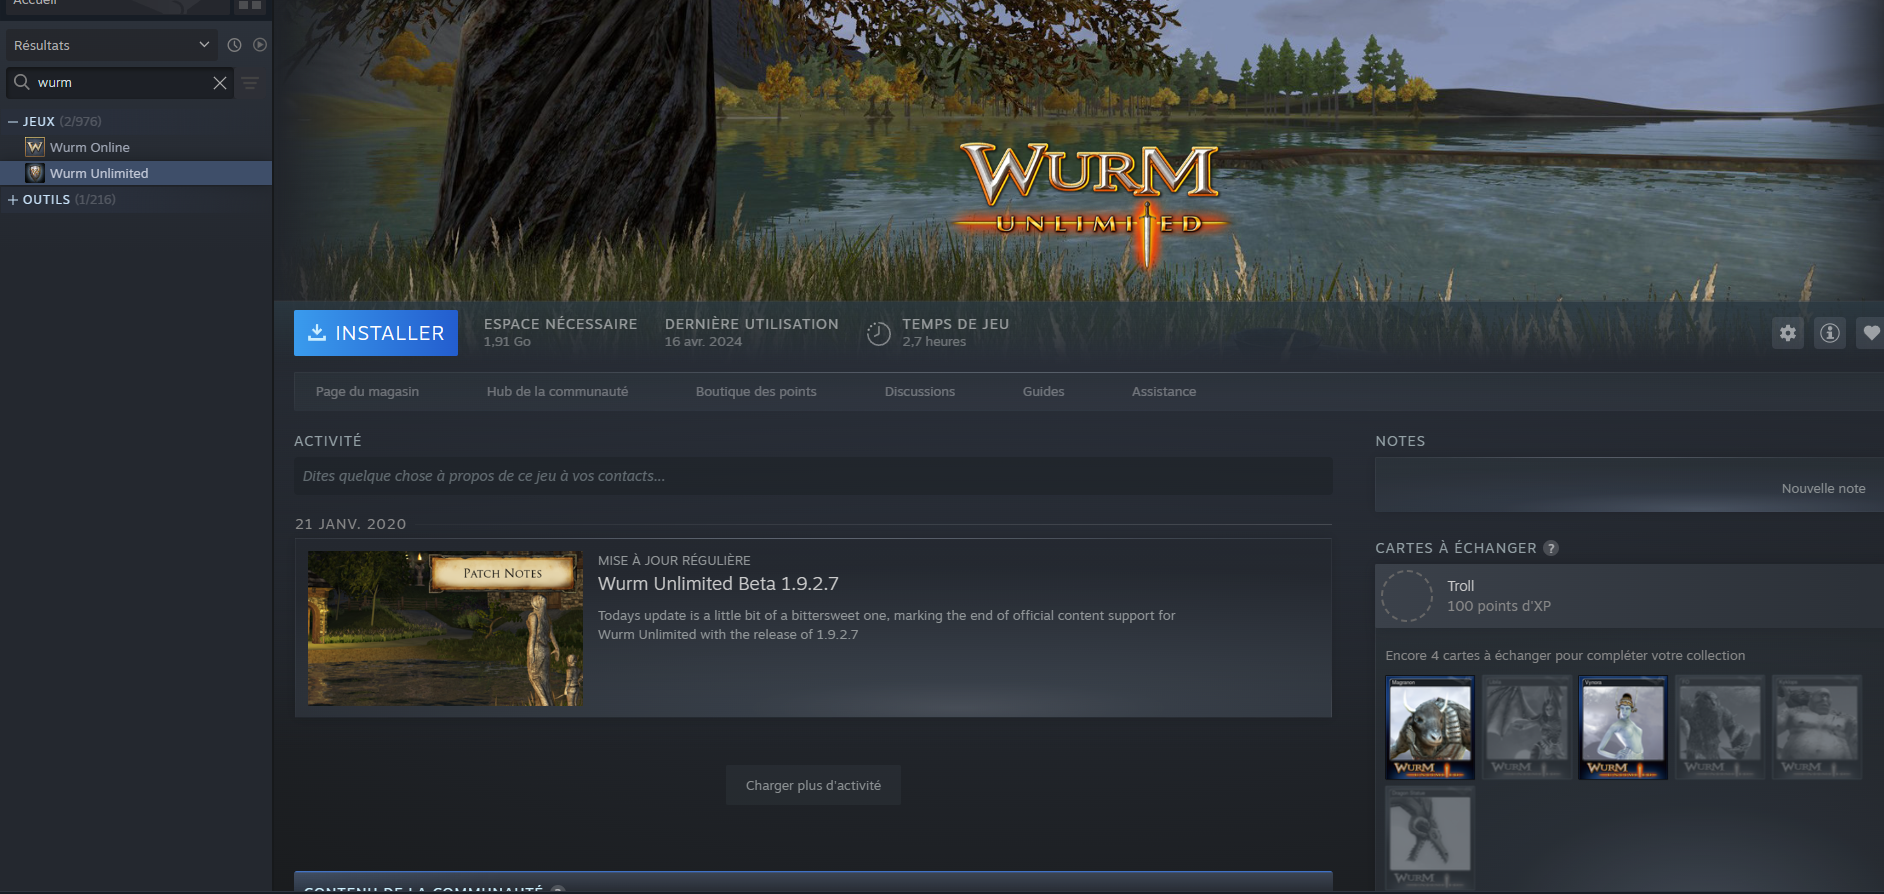Open the Troll badge name

1460,586
